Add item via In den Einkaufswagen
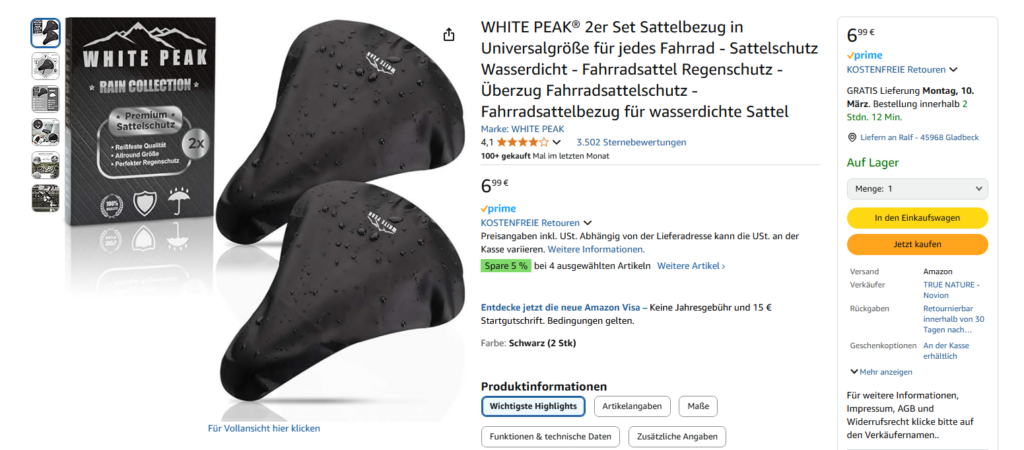Screen dimensions: 1024x450 [917, 218]
